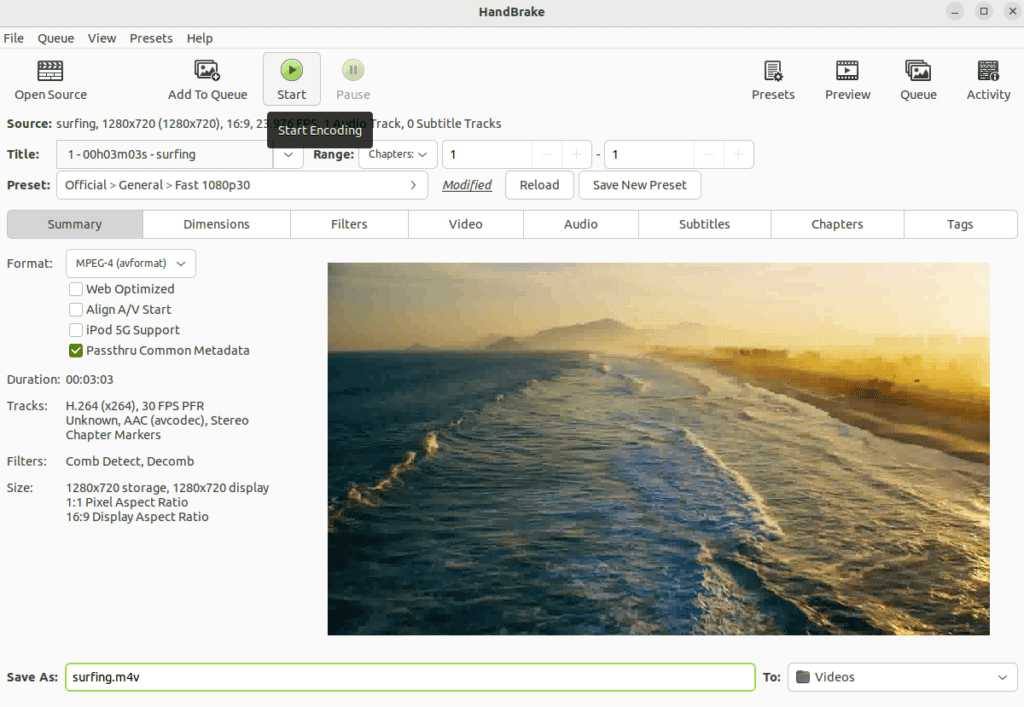The image size is (1024, 707).
Task: Open the Videos destination folder dropdown
Action: tap(900, 677)
